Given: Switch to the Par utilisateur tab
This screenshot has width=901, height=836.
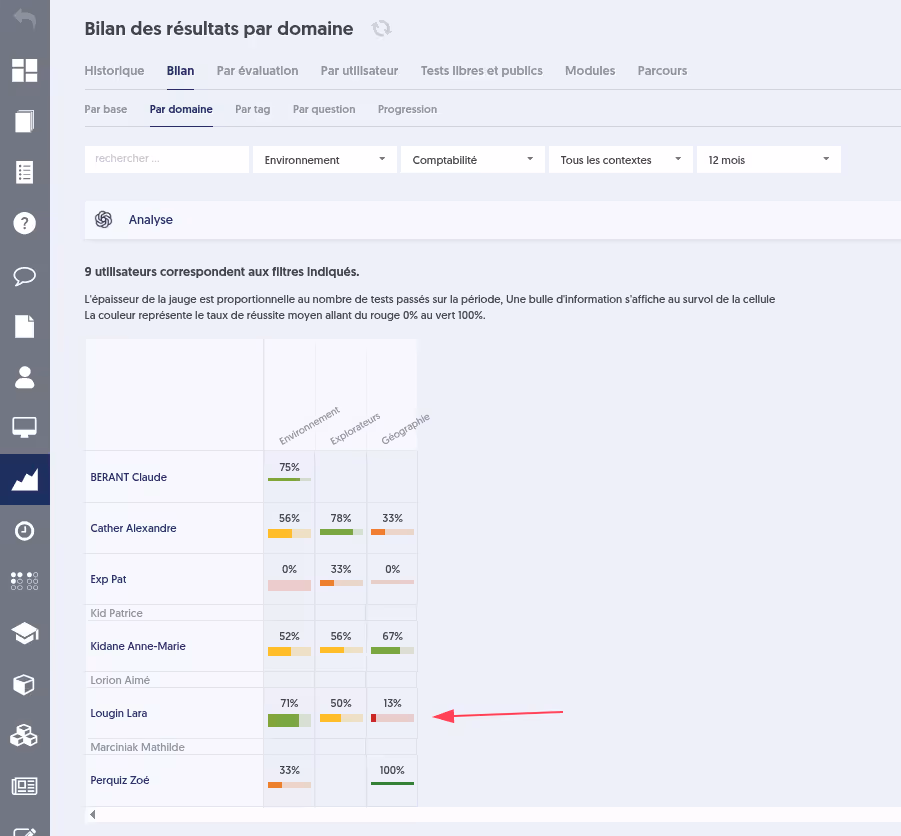Looking at the screenshot, I should (x=359, y=71).
